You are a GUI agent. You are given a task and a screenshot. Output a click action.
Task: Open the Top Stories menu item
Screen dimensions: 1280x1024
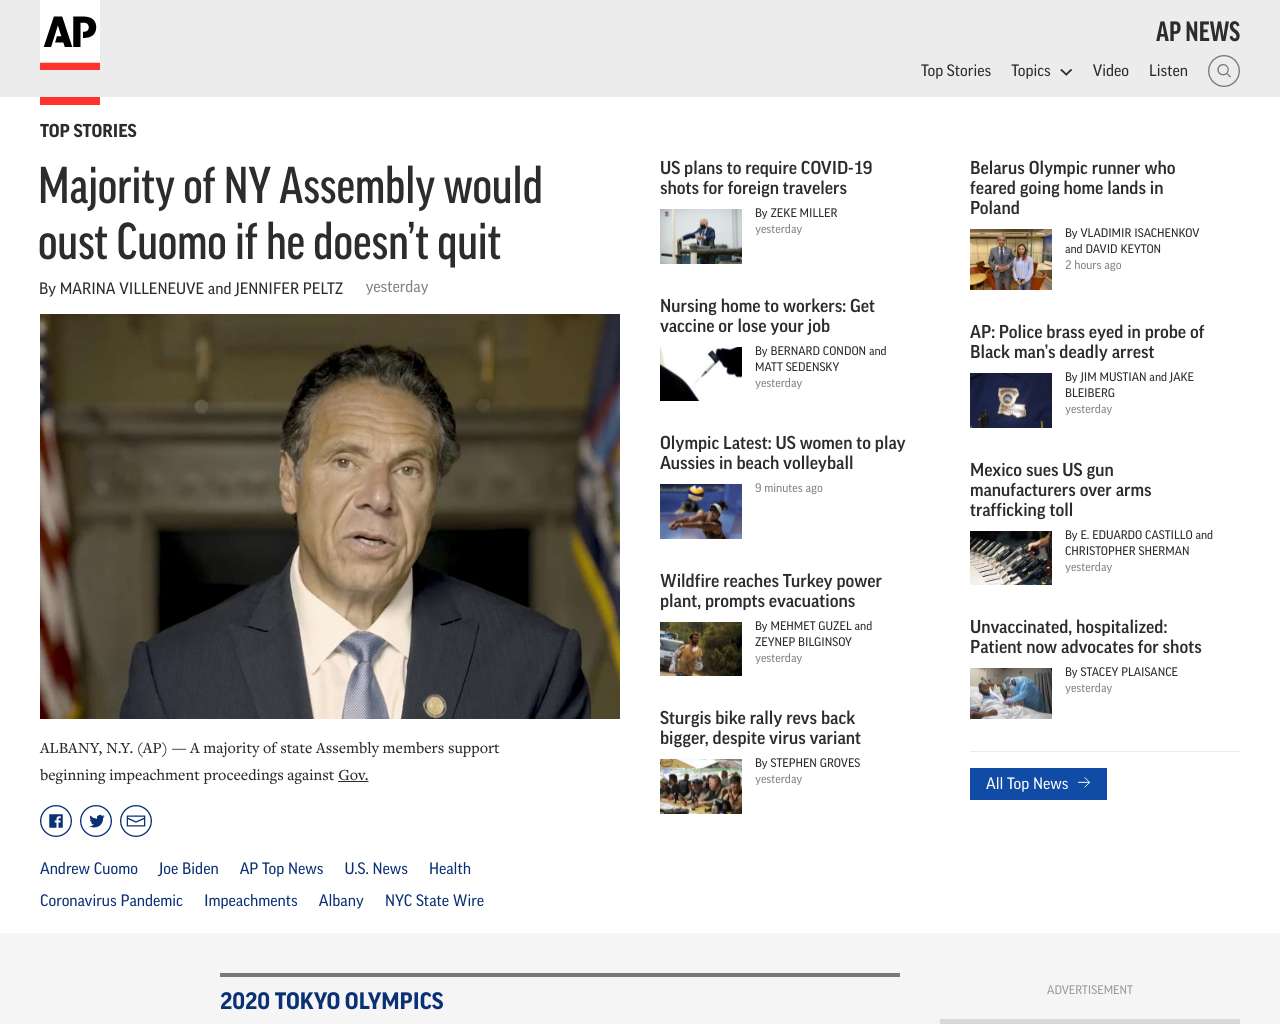pyautogui.click(x=956, y=71)
